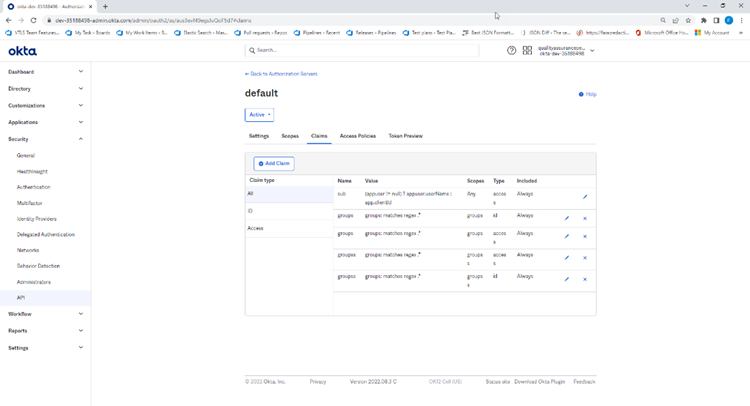Switch to the Settings tab of the authorization server
750x406 pixels.
(x=259, y=136)
